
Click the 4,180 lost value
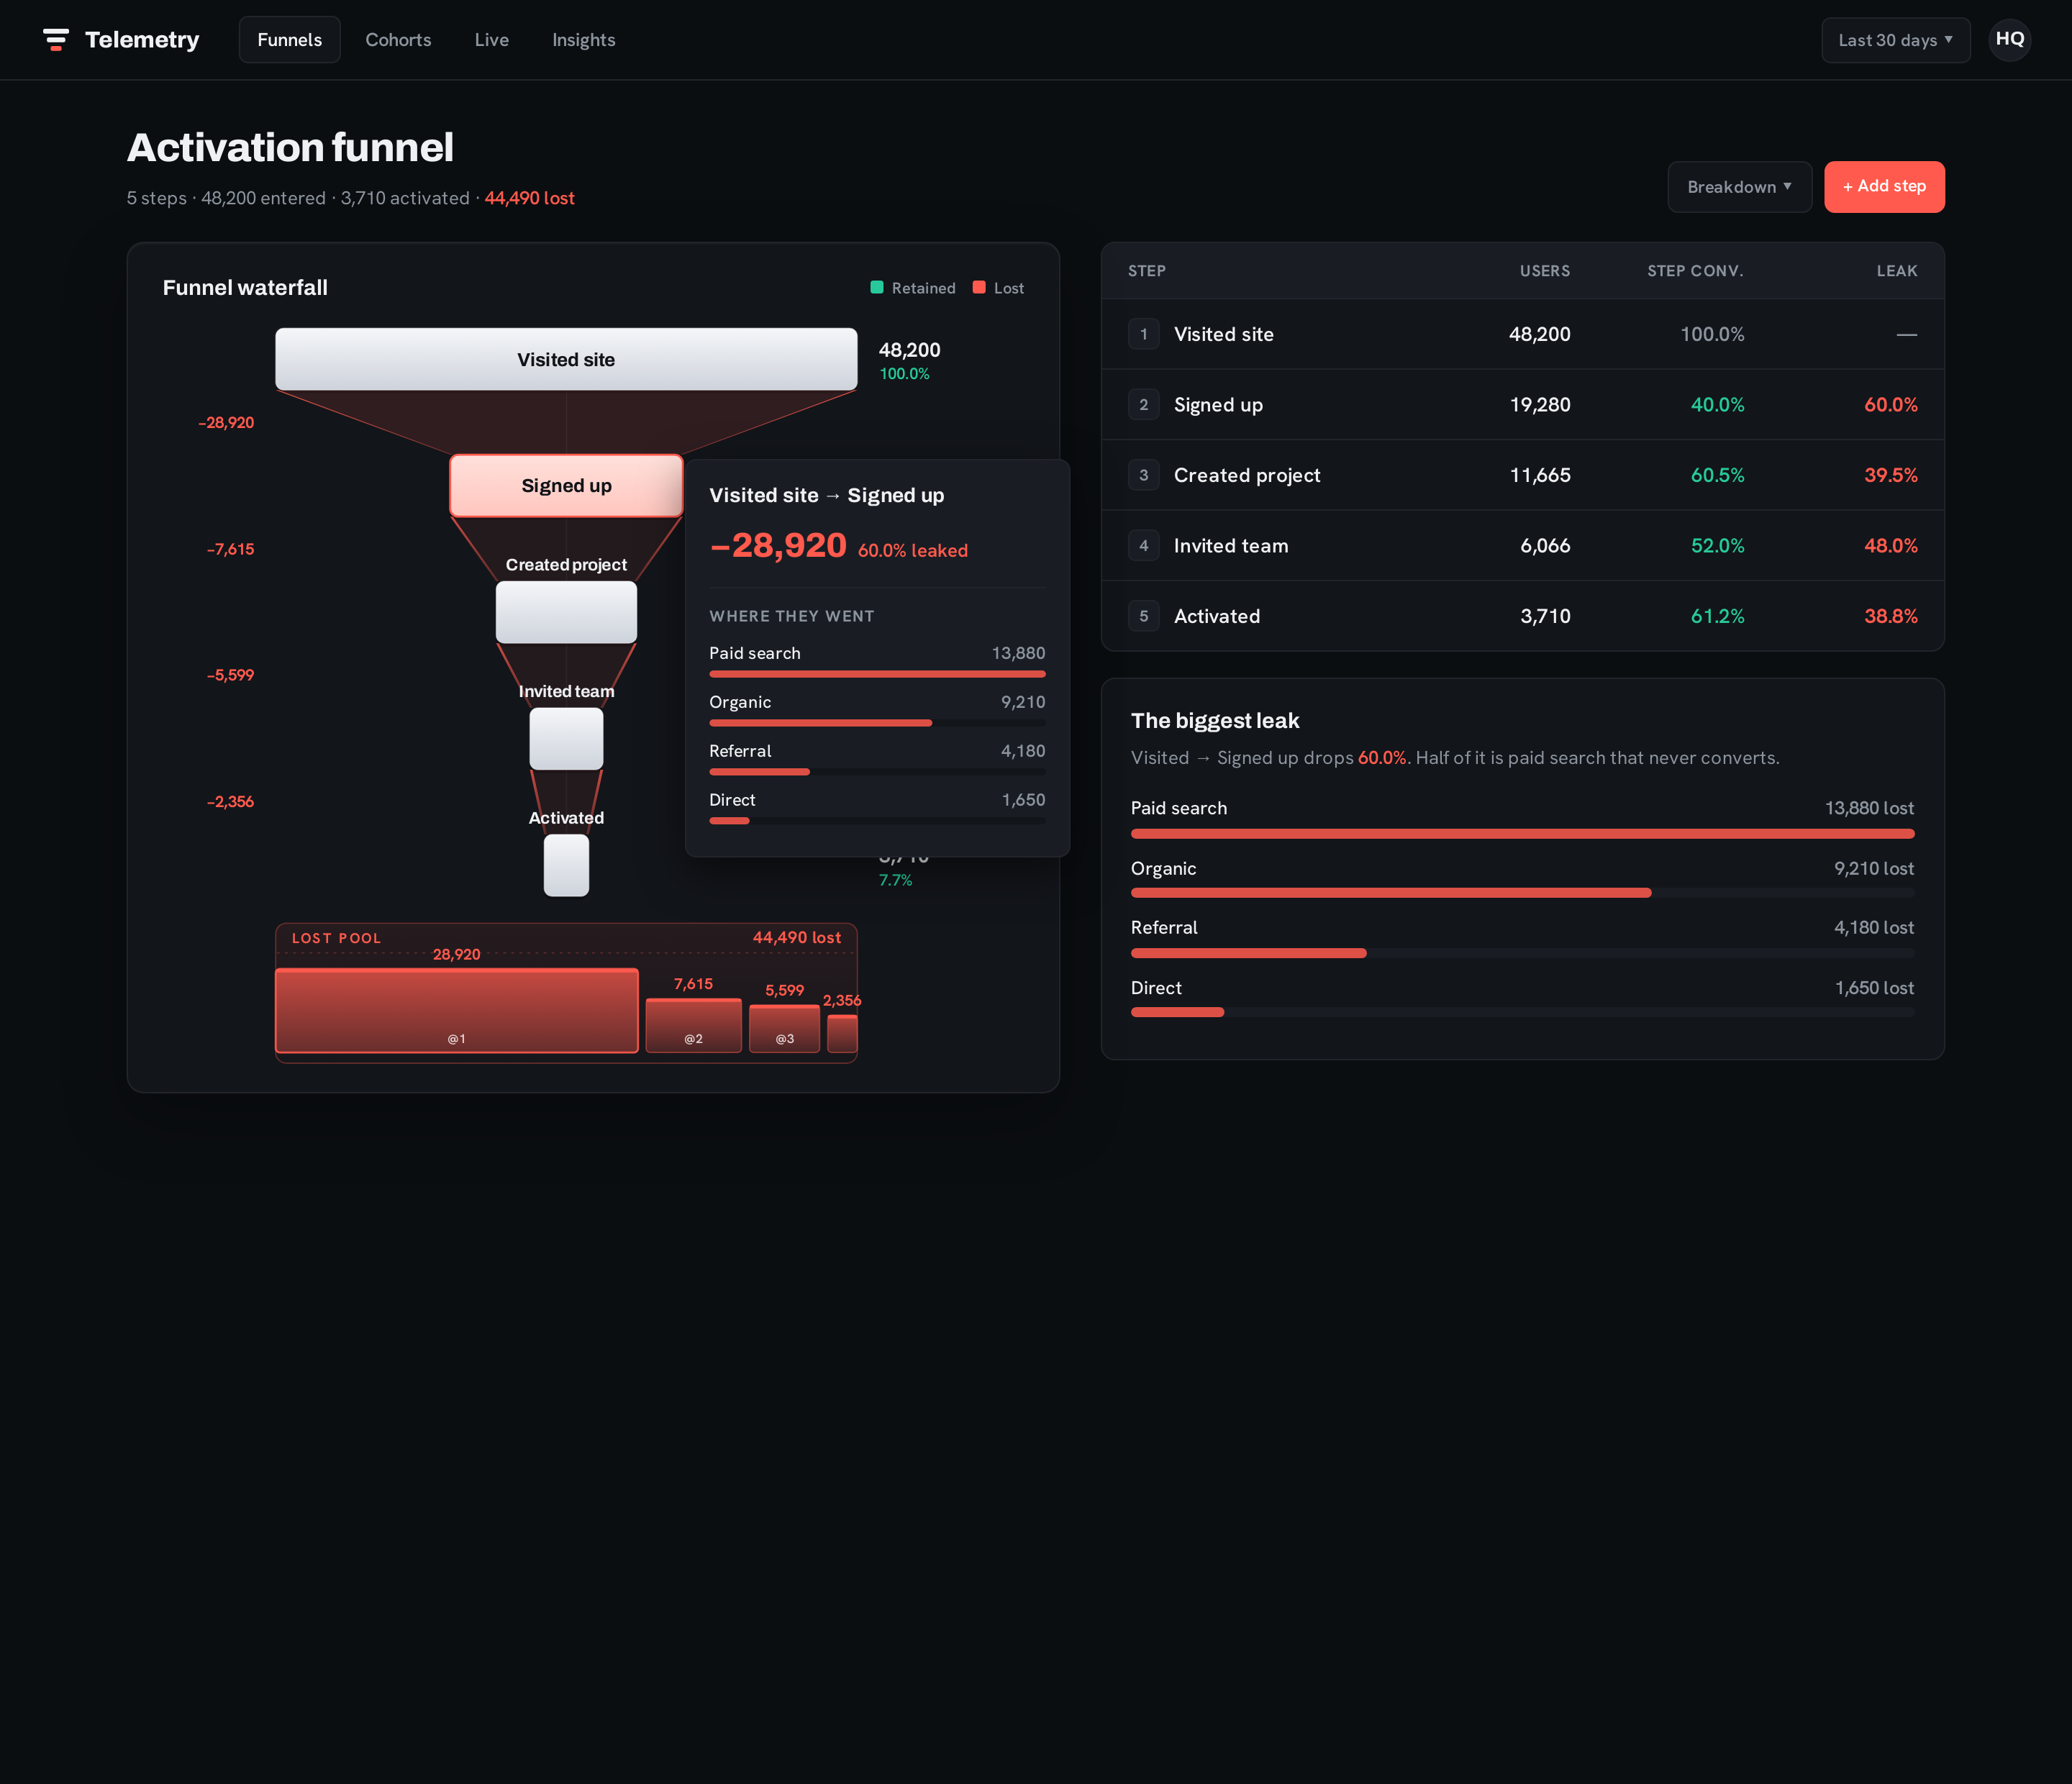tap(1874, 927)
